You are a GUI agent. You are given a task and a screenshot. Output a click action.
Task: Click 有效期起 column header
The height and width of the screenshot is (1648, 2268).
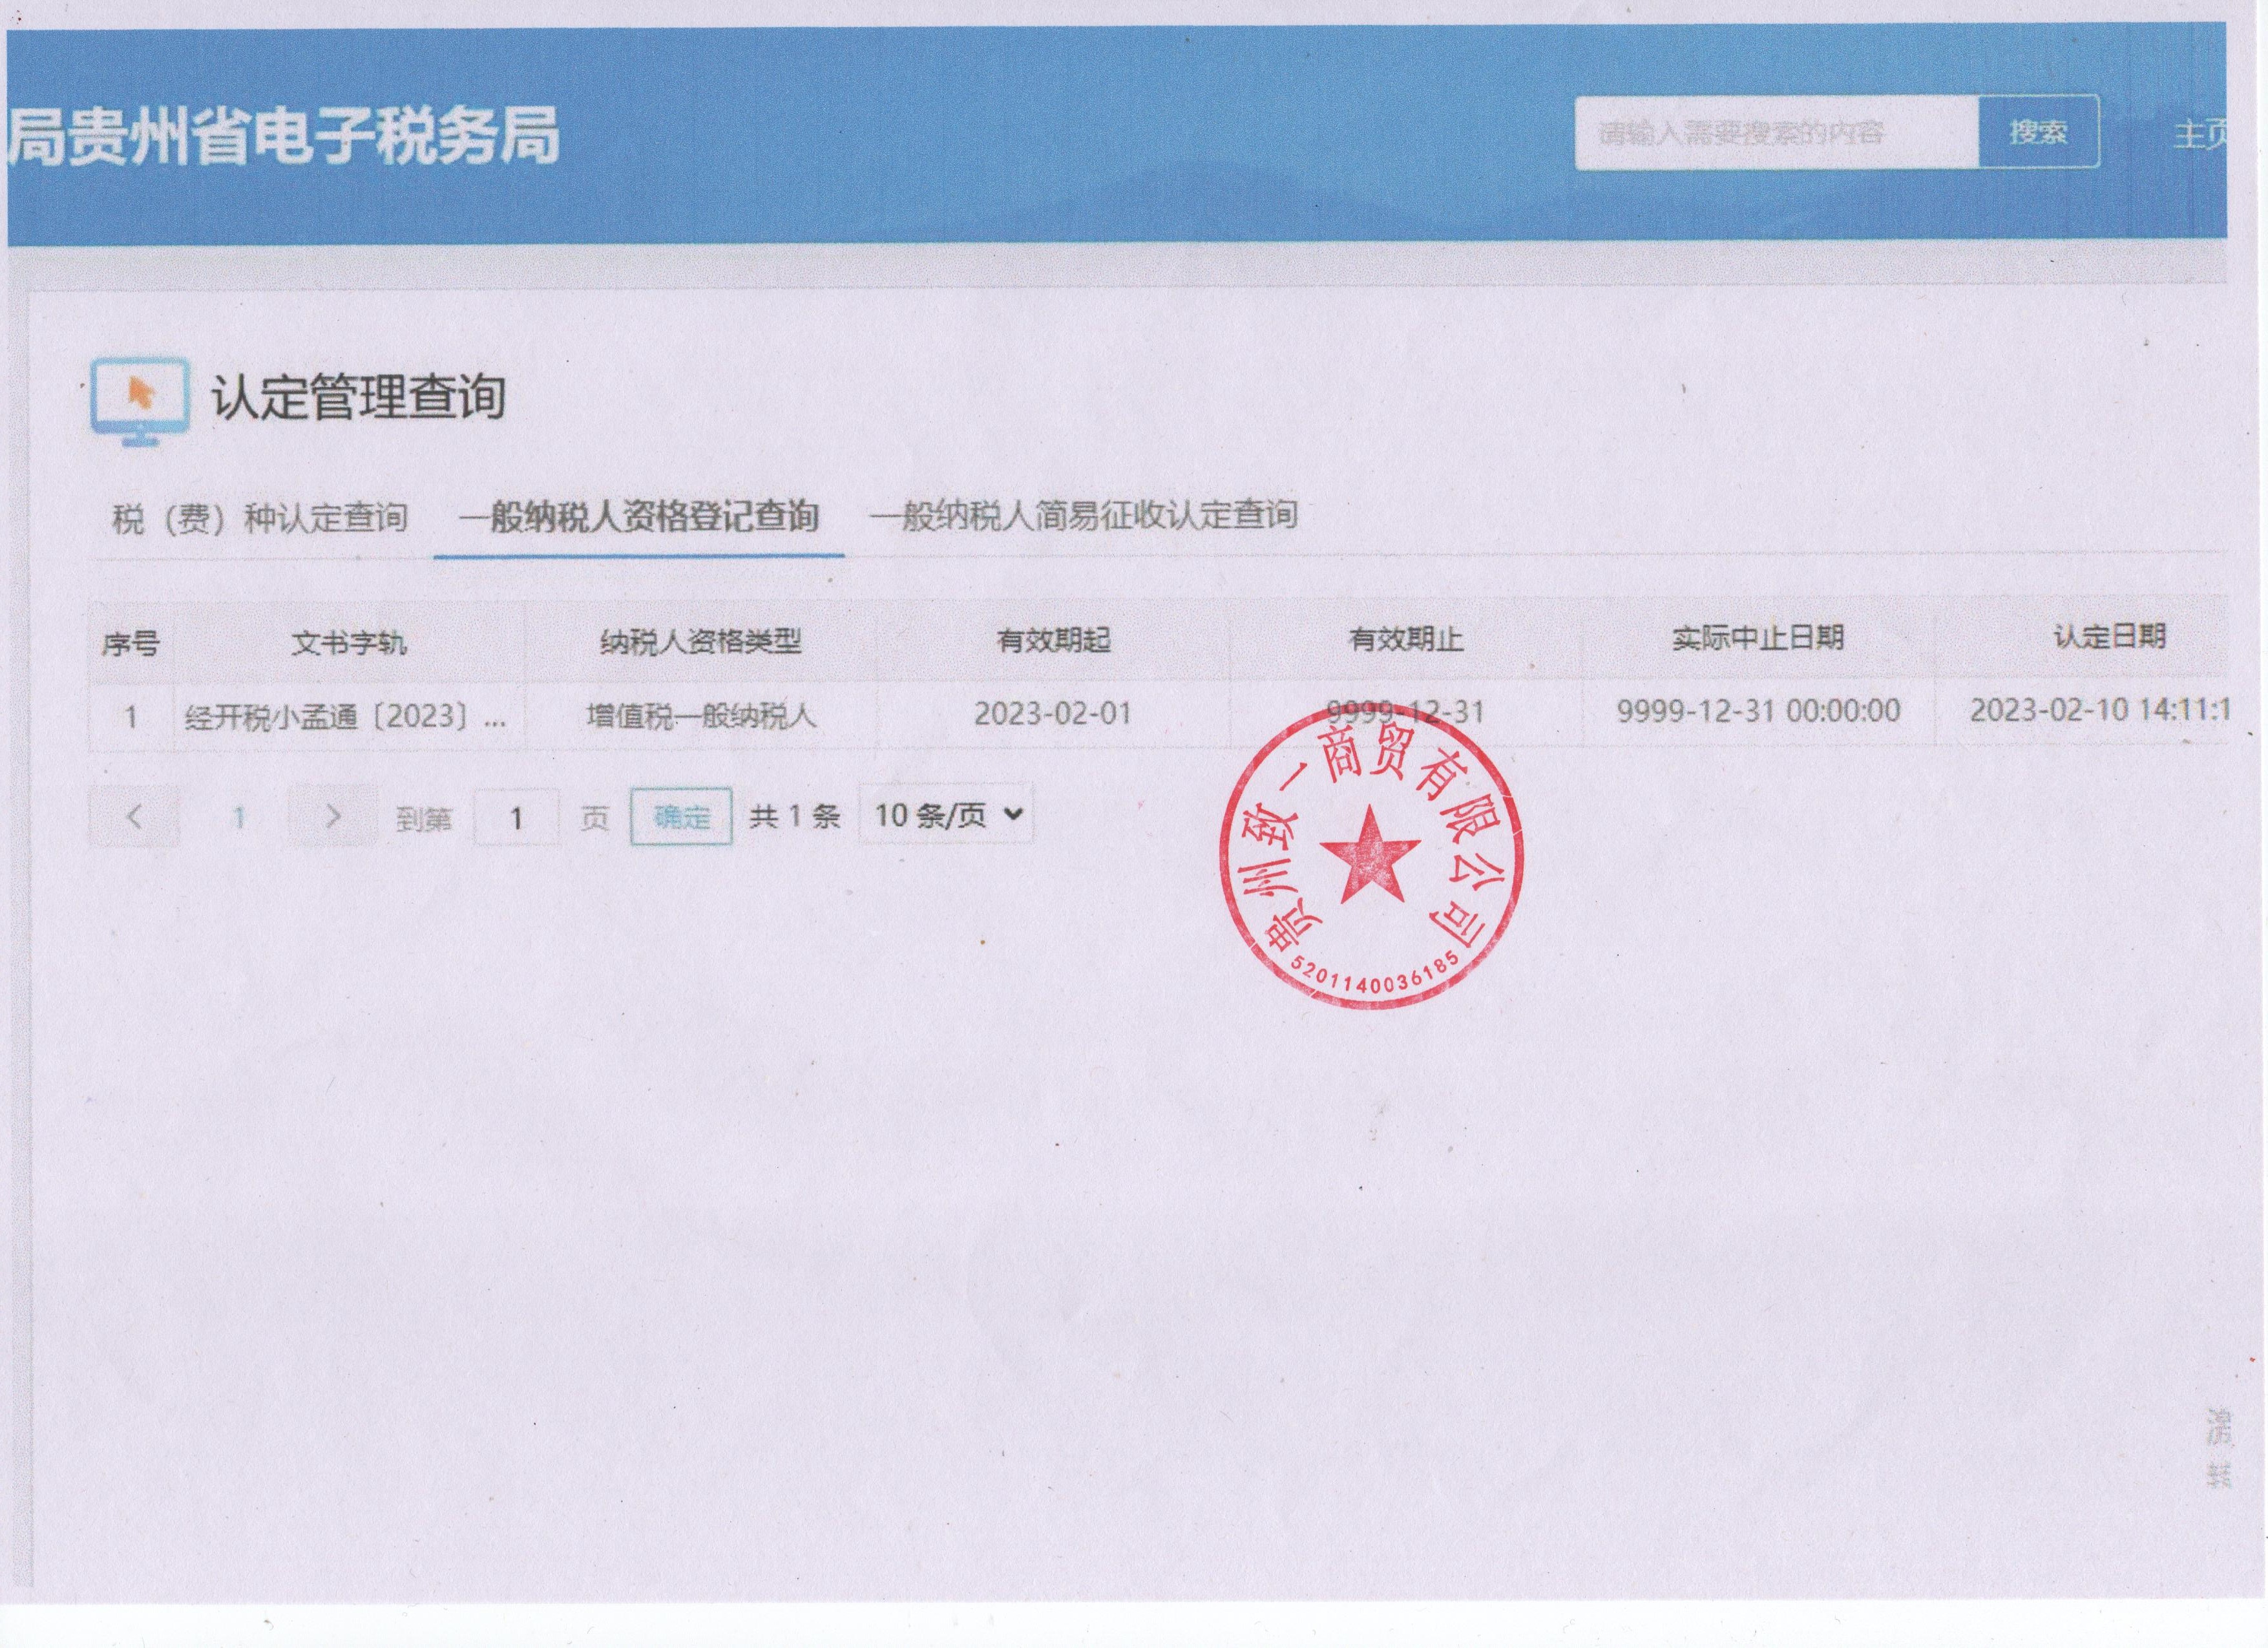[1053, 640]
